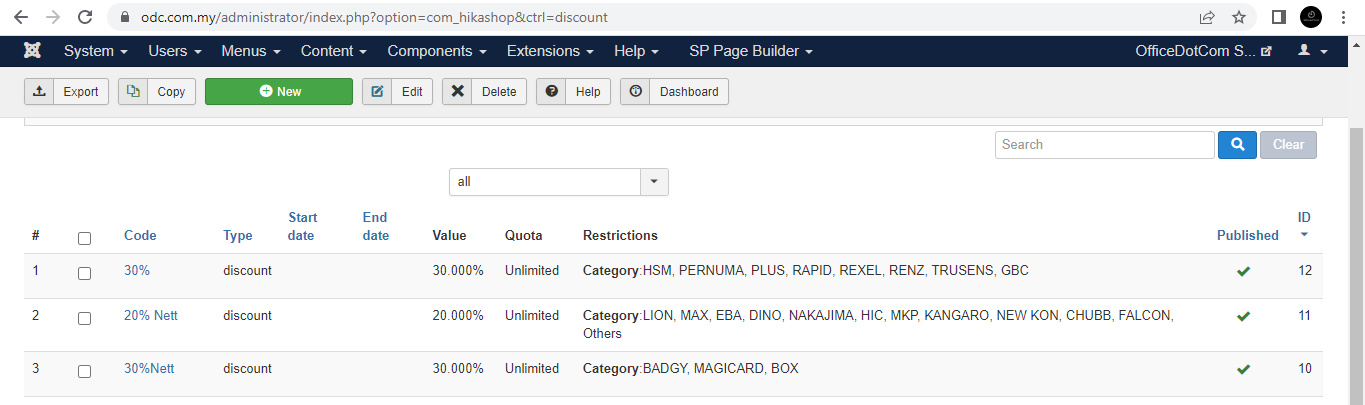Click the browser address bar URL

pyautogui.click(x=372, y=18)
